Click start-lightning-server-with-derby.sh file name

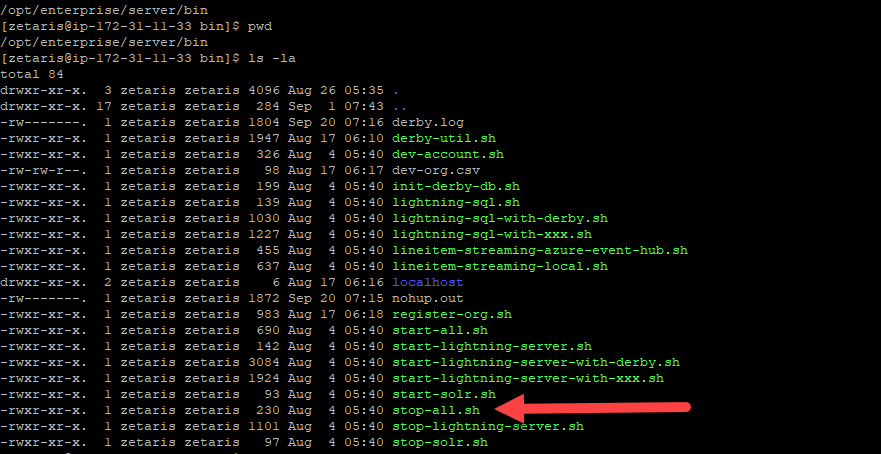(x=536, y=362)
